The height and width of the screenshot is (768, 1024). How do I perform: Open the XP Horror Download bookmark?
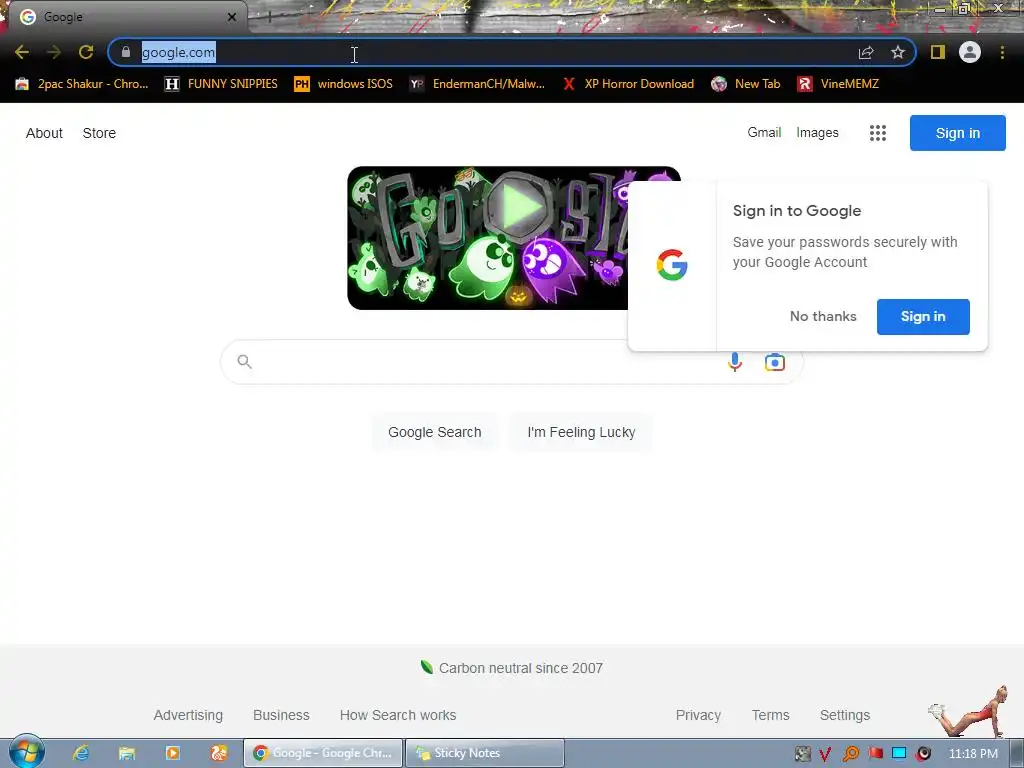click(x=628, y=84)
